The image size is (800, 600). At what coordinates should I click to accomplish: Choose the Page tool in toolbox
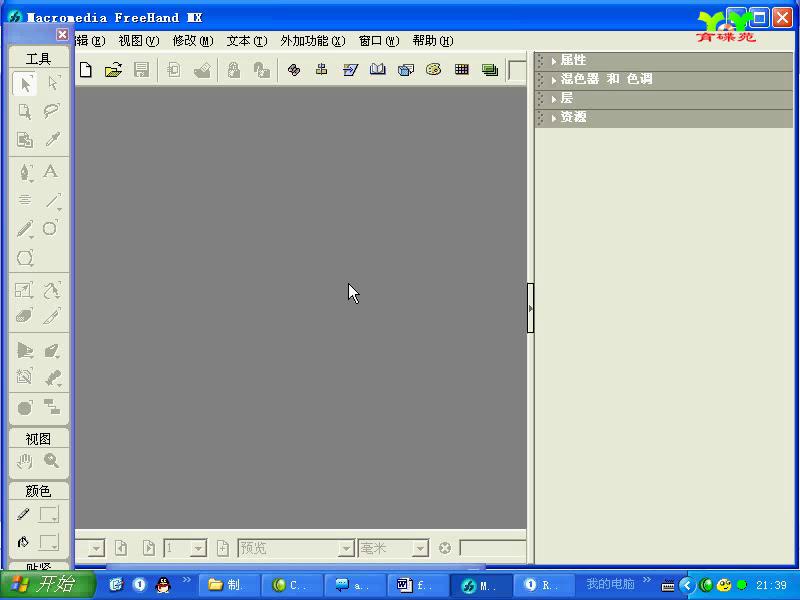(24, 111)
